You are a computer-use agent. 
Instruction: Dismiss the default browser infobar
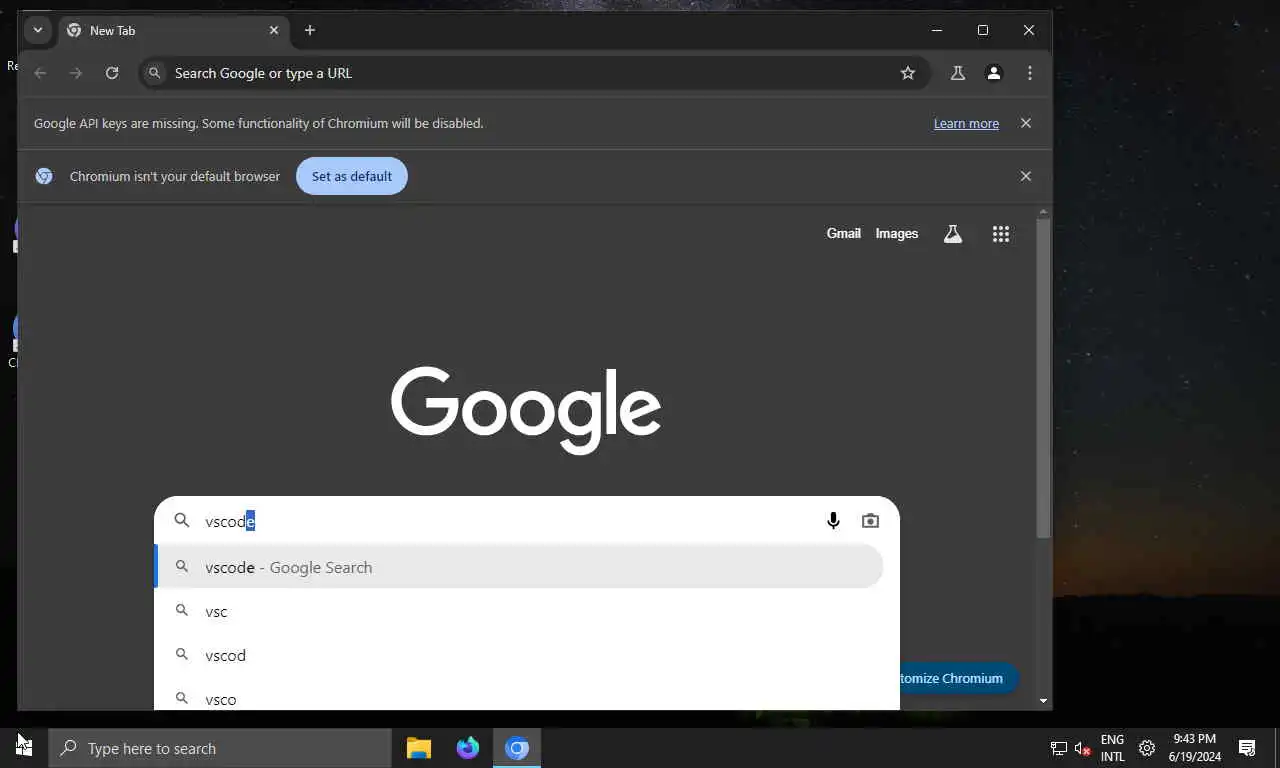(1025, 176)
